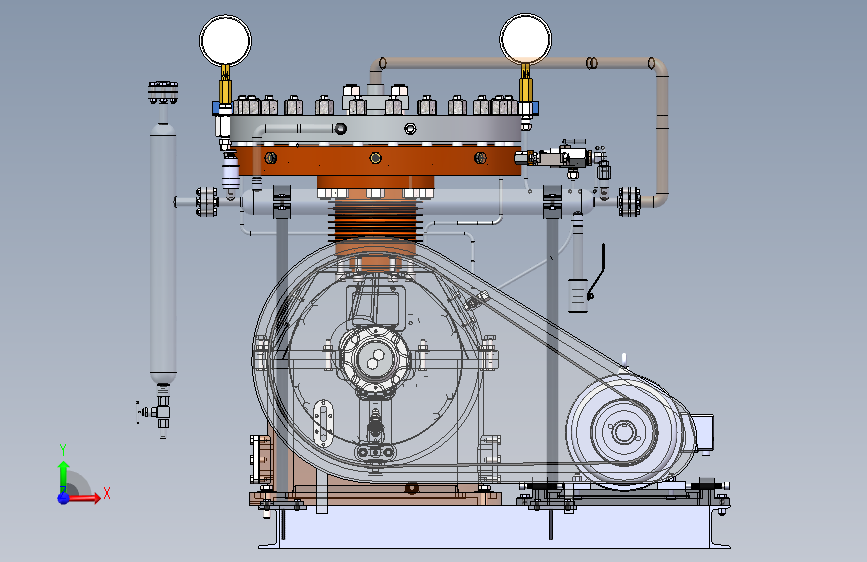The height and width of the screenshot is (562, 867).
Task: Select the black valve lever handle
Action: pos(598,272)
